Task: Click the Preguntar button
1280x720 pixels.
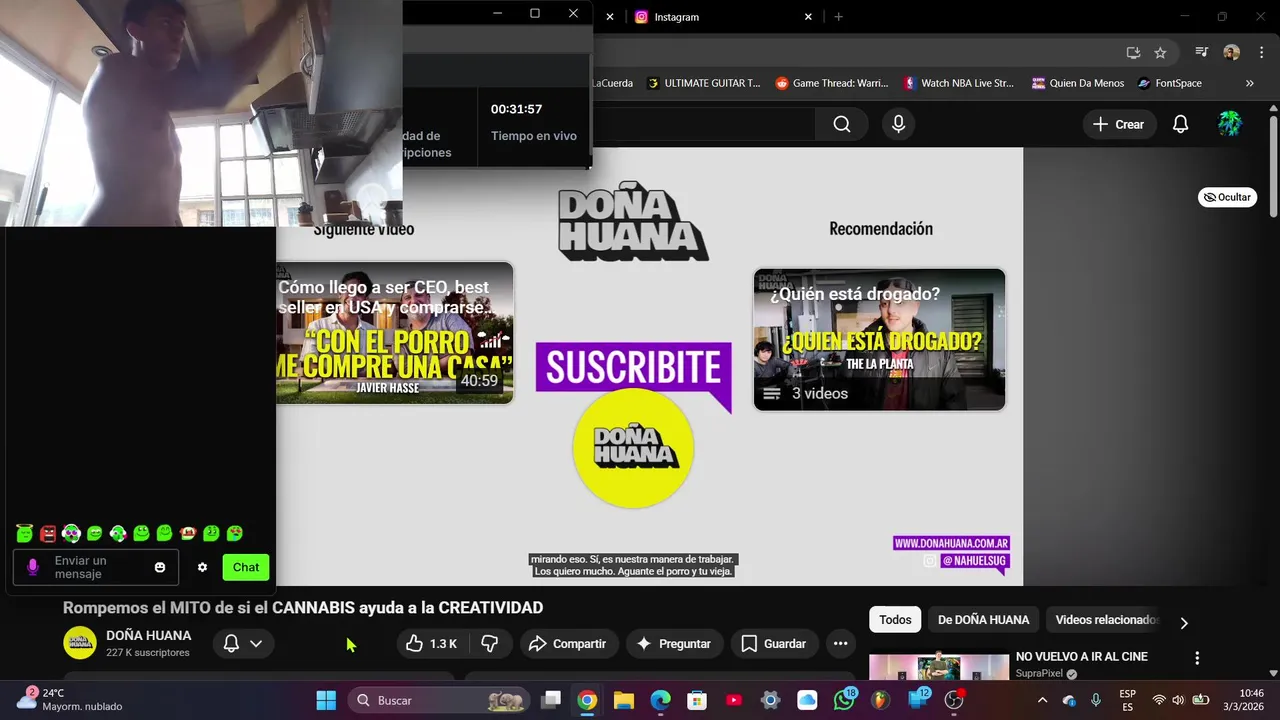Action: click(x=674, y=644)
